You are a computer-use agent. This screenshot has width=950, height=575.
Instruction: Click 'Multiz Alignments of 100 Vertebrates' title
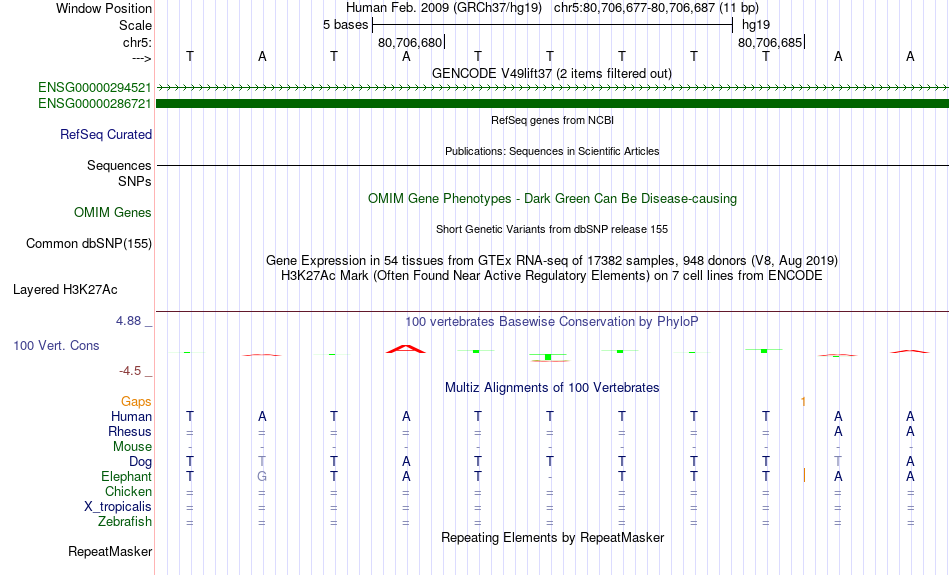[x=552, y=388]
